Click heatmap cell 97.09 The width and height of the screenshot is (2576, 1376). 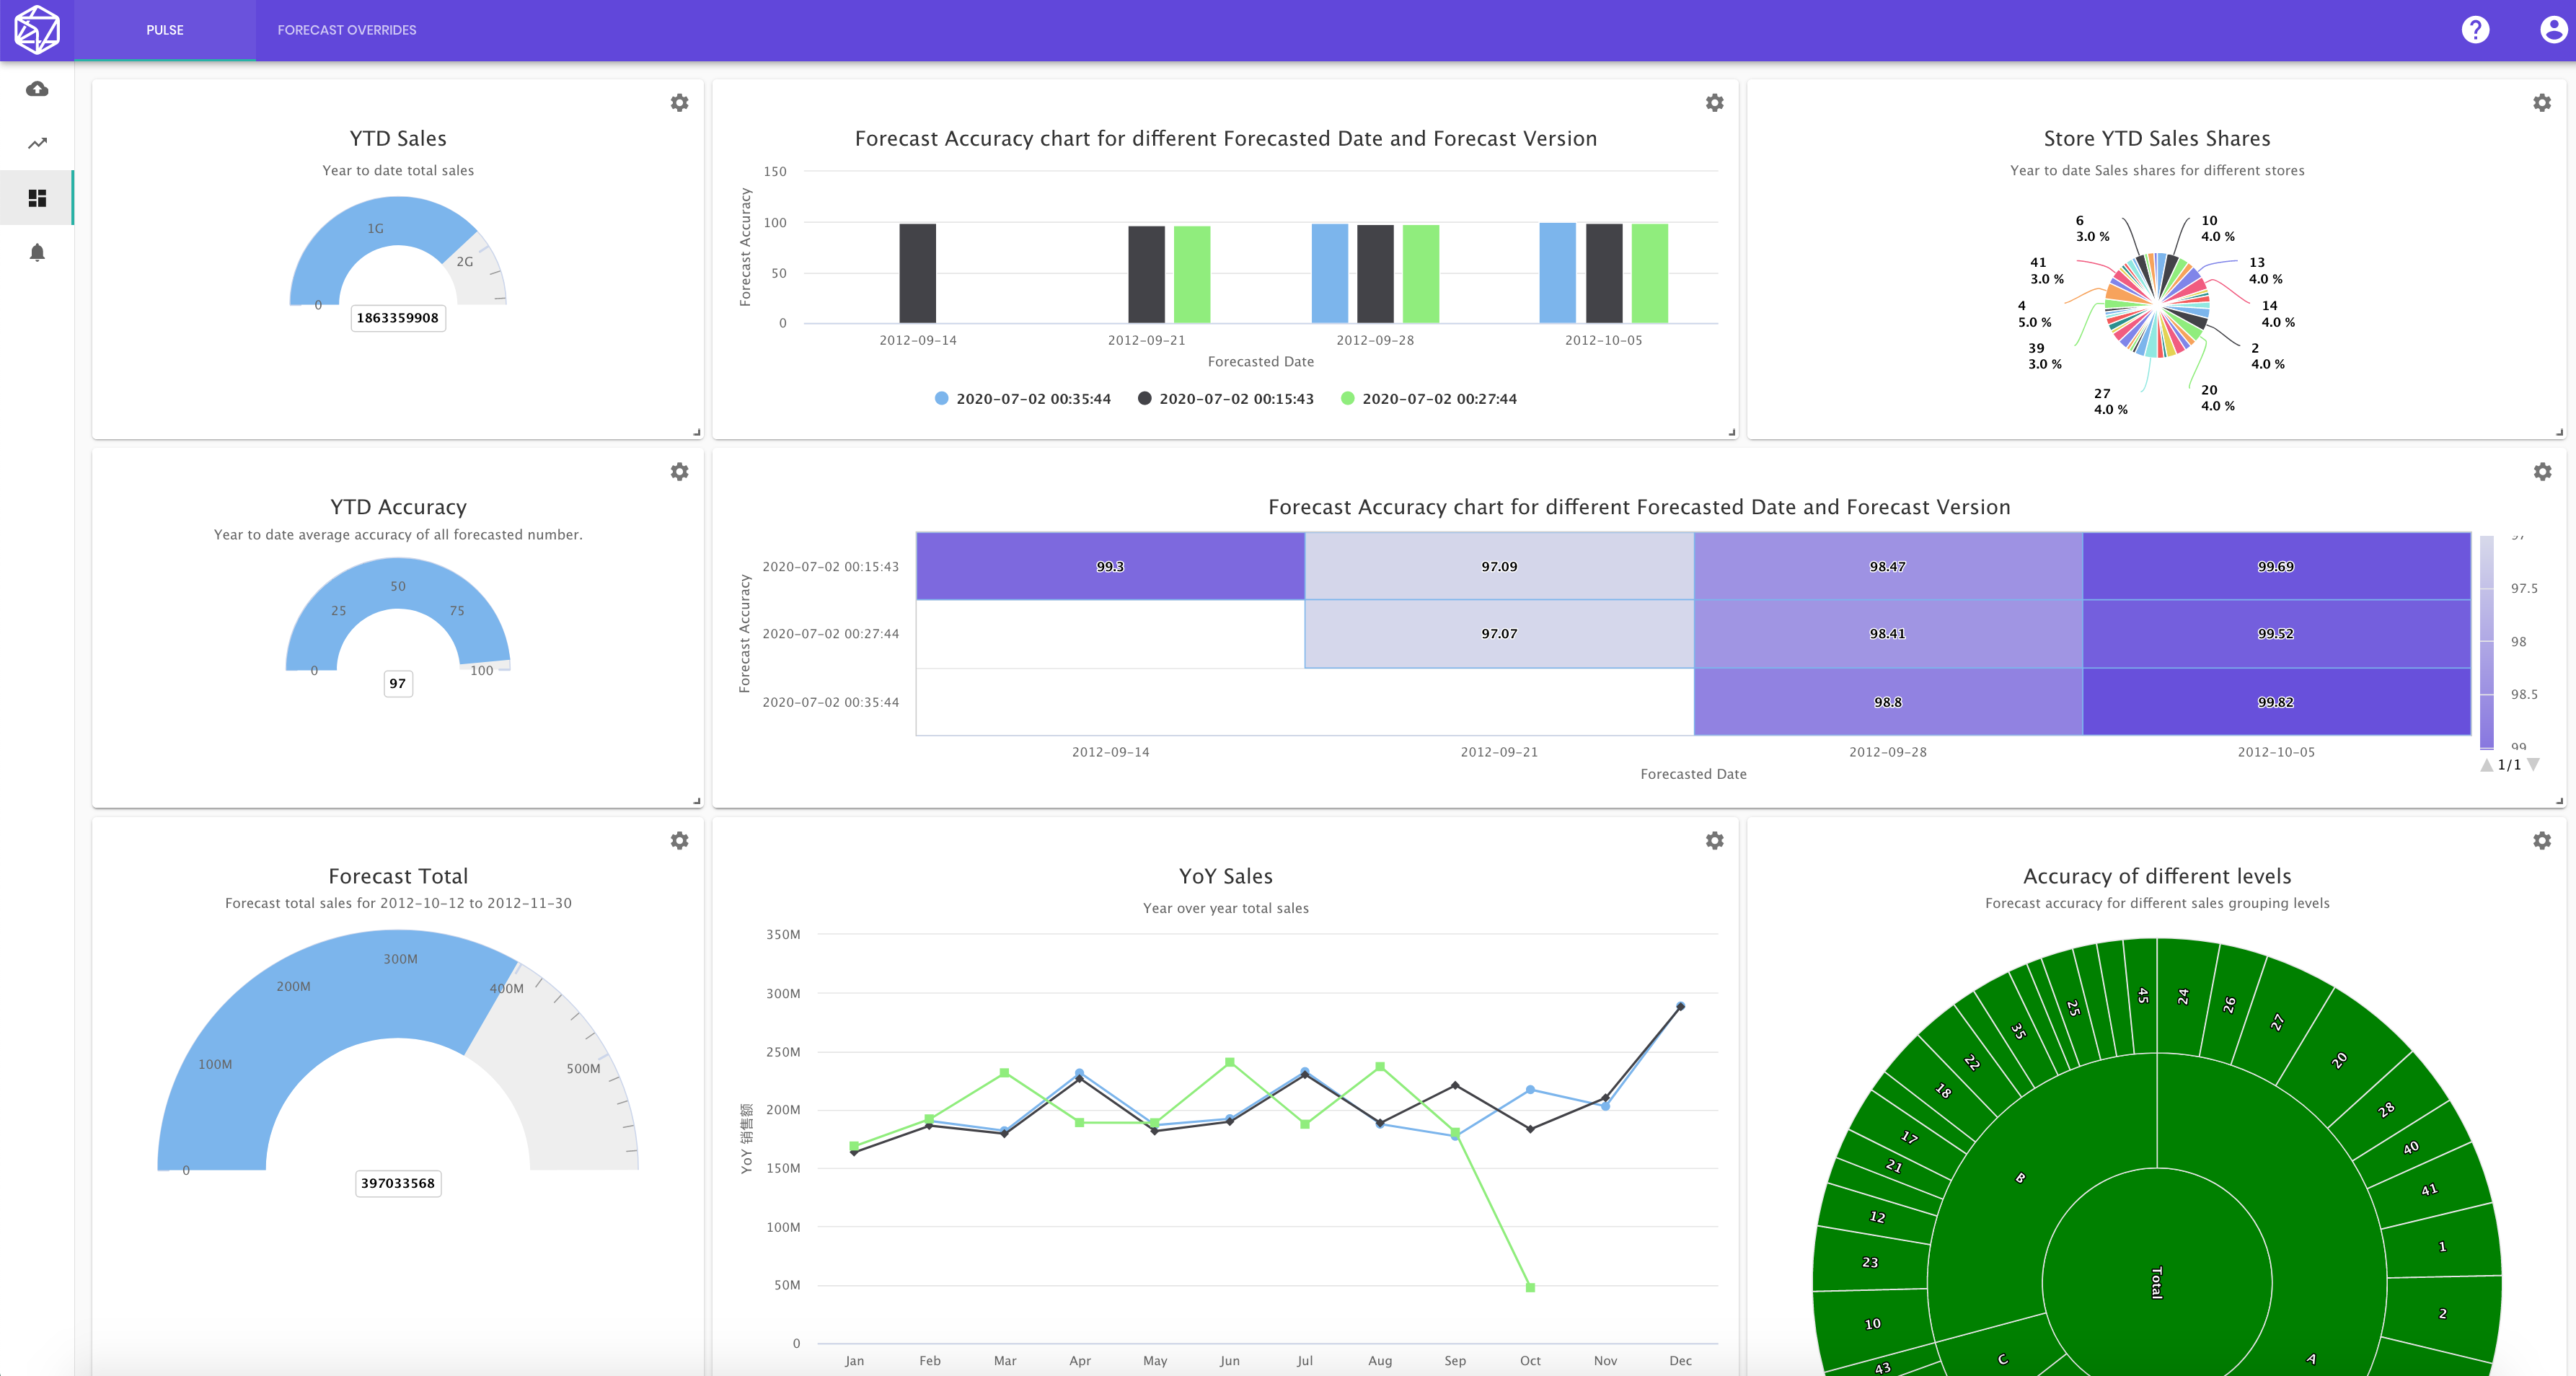pos(1499,566)
